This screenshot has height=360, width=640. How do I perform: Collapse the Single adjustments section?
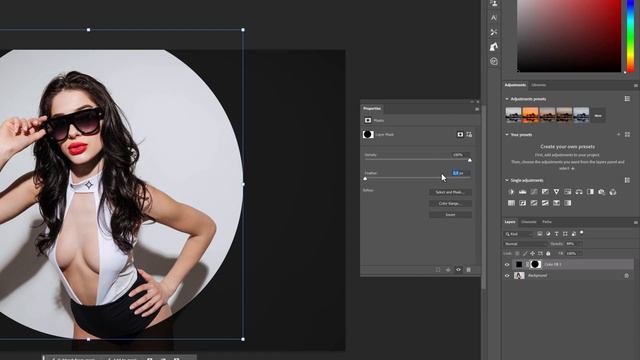(507, 180)
